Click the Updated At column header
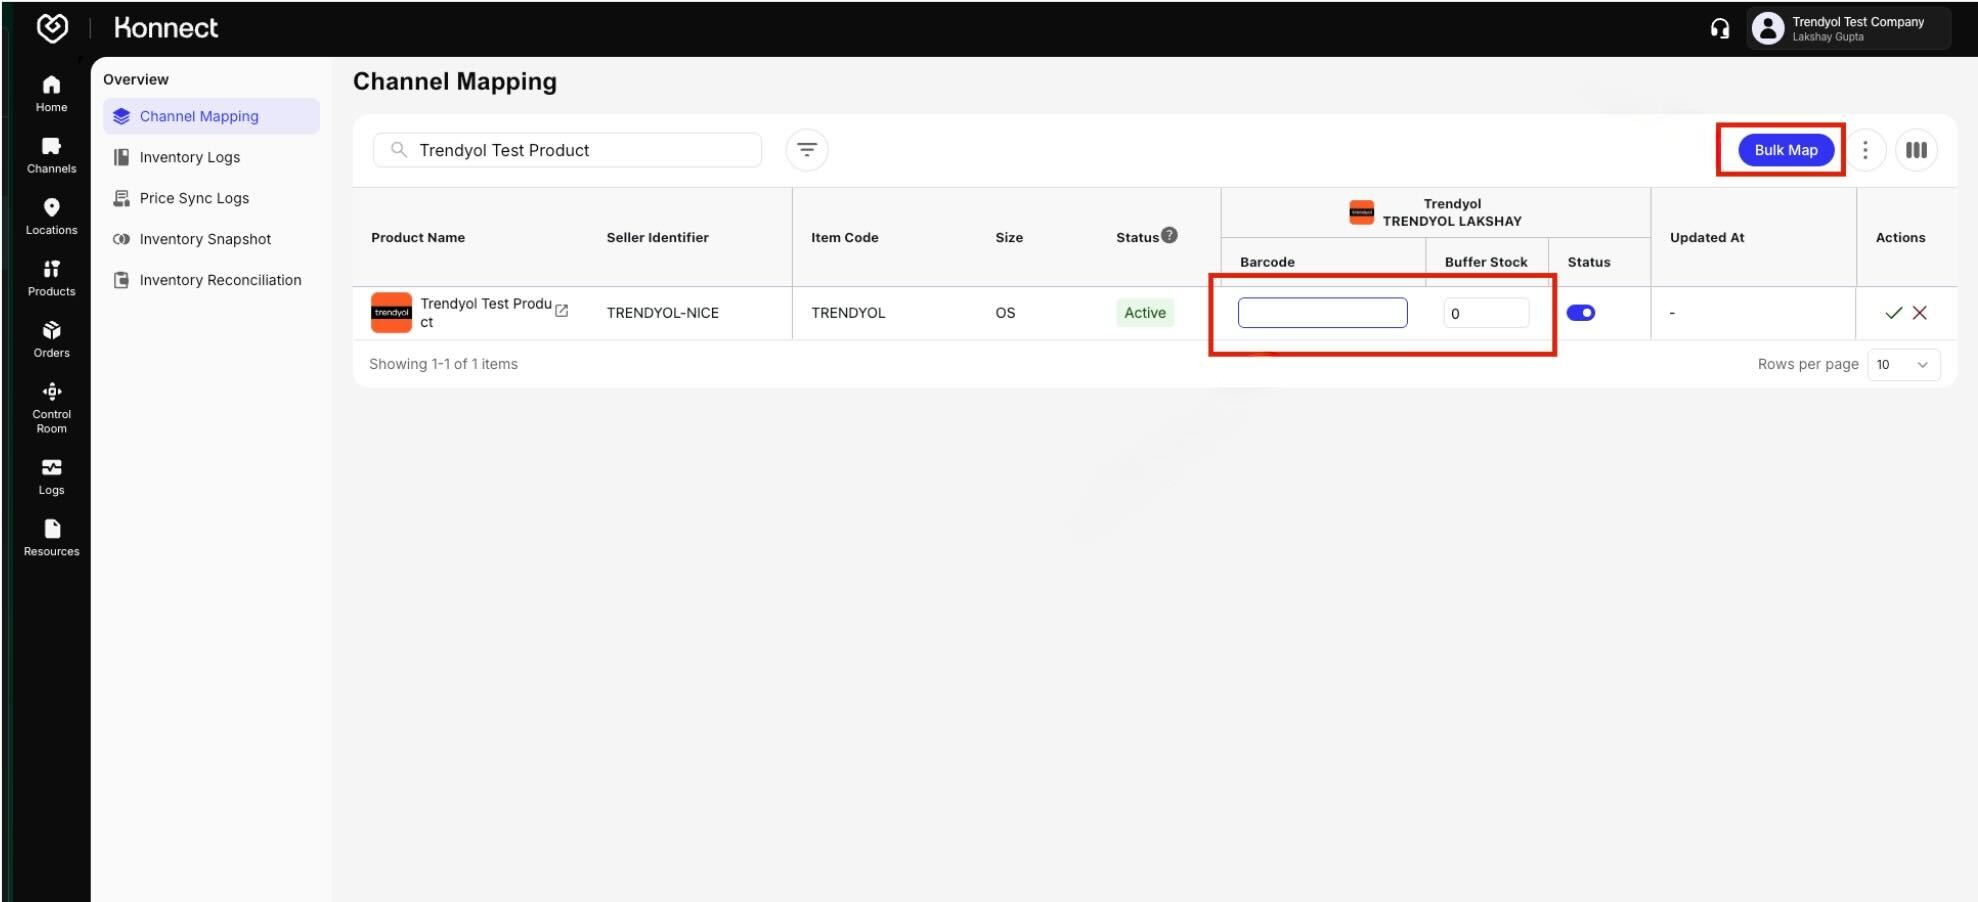Viewport: 1978px width, 902px height. point(1707,237)
